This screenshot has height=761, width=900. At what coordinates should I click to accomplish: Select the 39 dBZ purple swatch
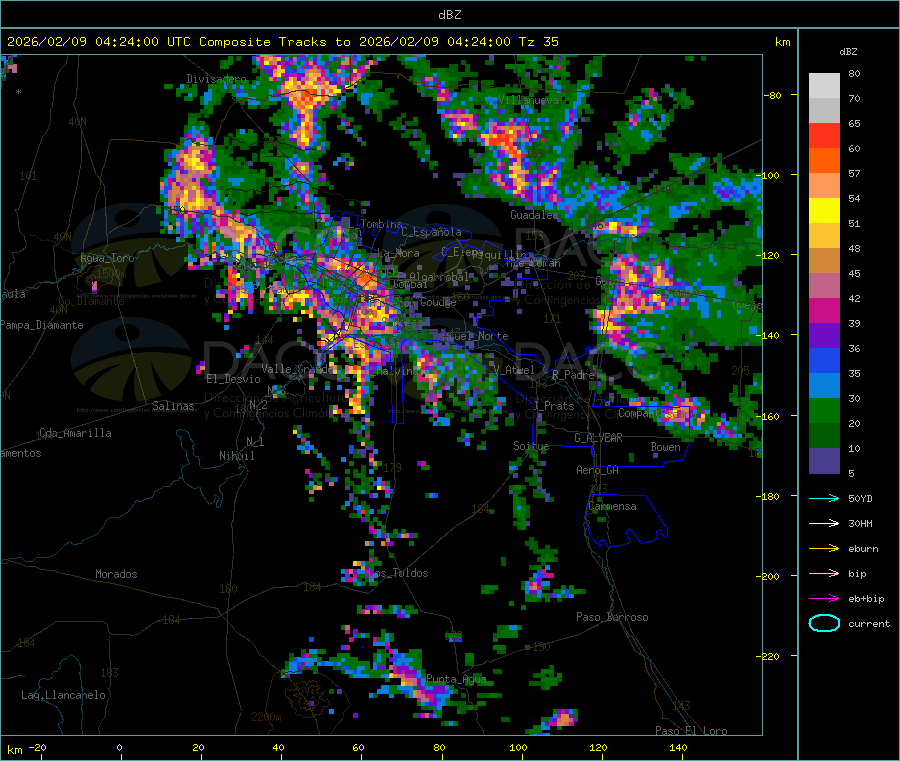[824, 336]
